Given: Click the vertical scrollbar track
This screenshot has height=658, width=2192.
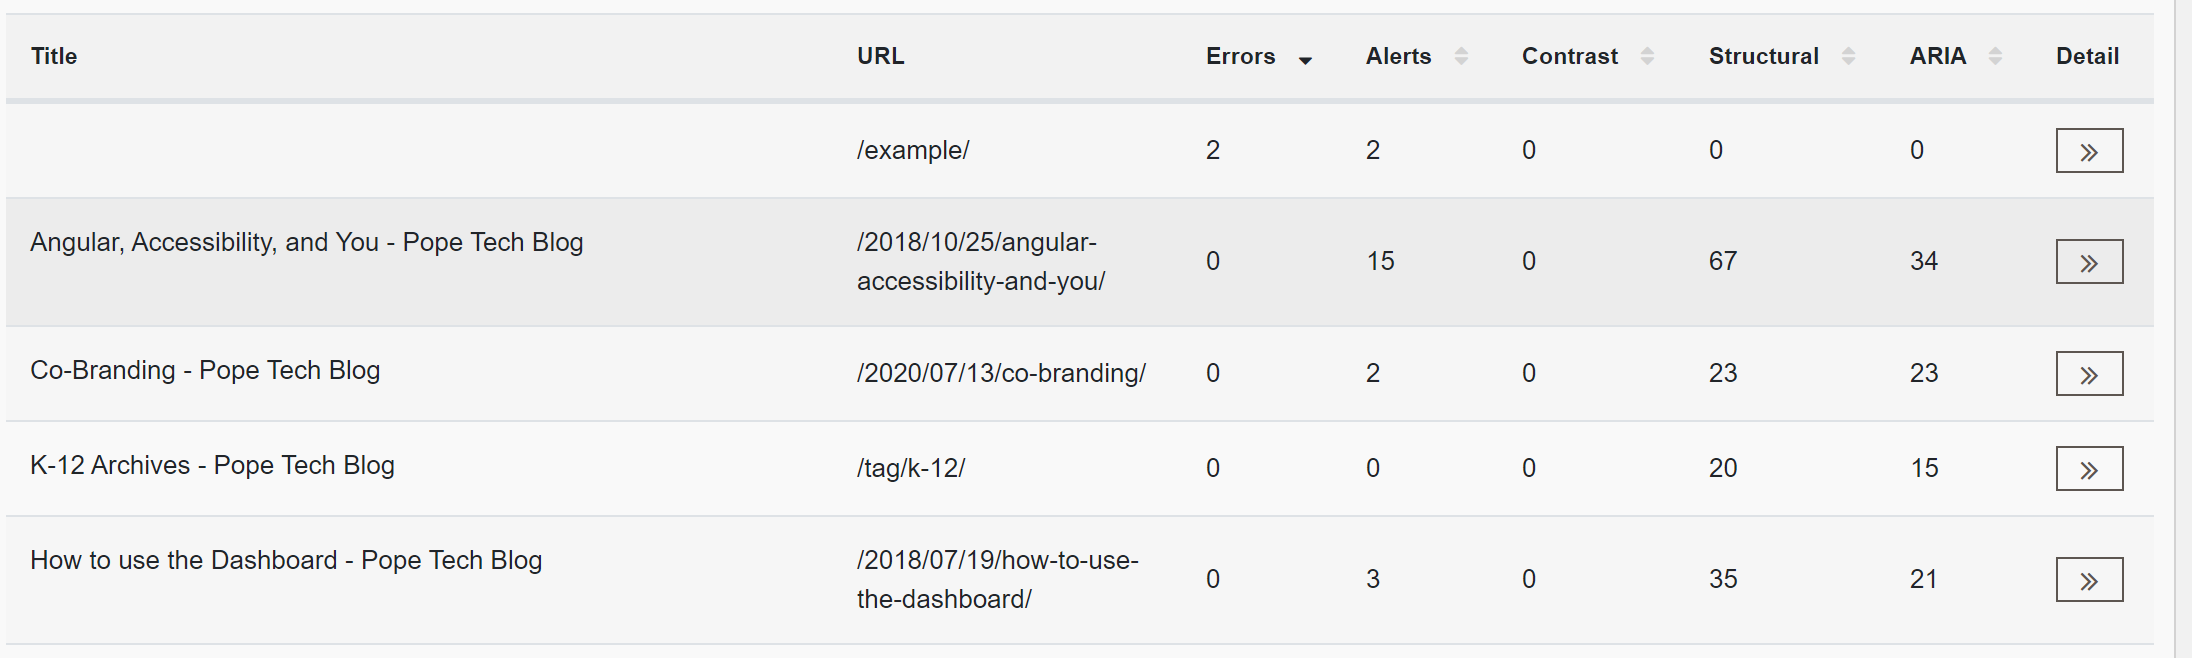Looking at the screenshot, I should [2183, 329].
